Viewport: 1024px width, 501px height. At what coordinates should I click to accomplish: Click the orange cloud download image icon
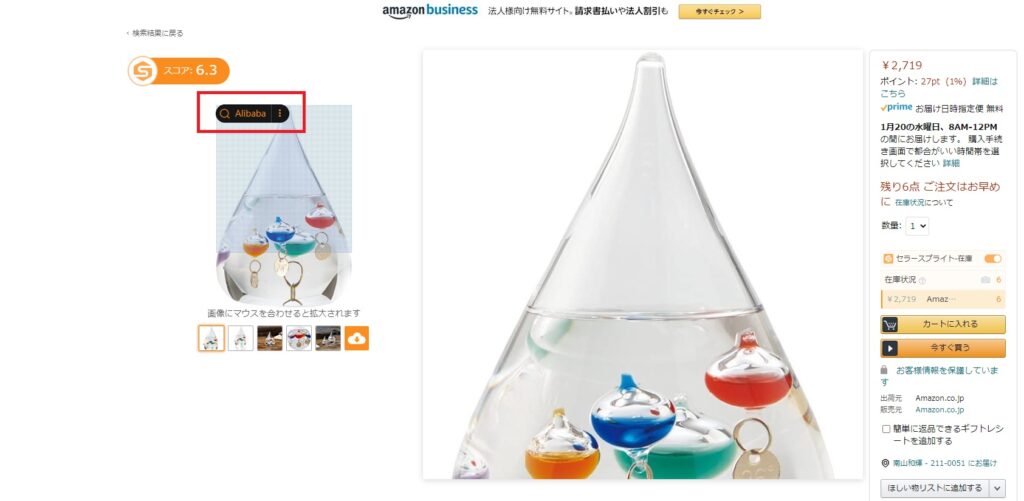pyautogui.click(x=357, y=338)
